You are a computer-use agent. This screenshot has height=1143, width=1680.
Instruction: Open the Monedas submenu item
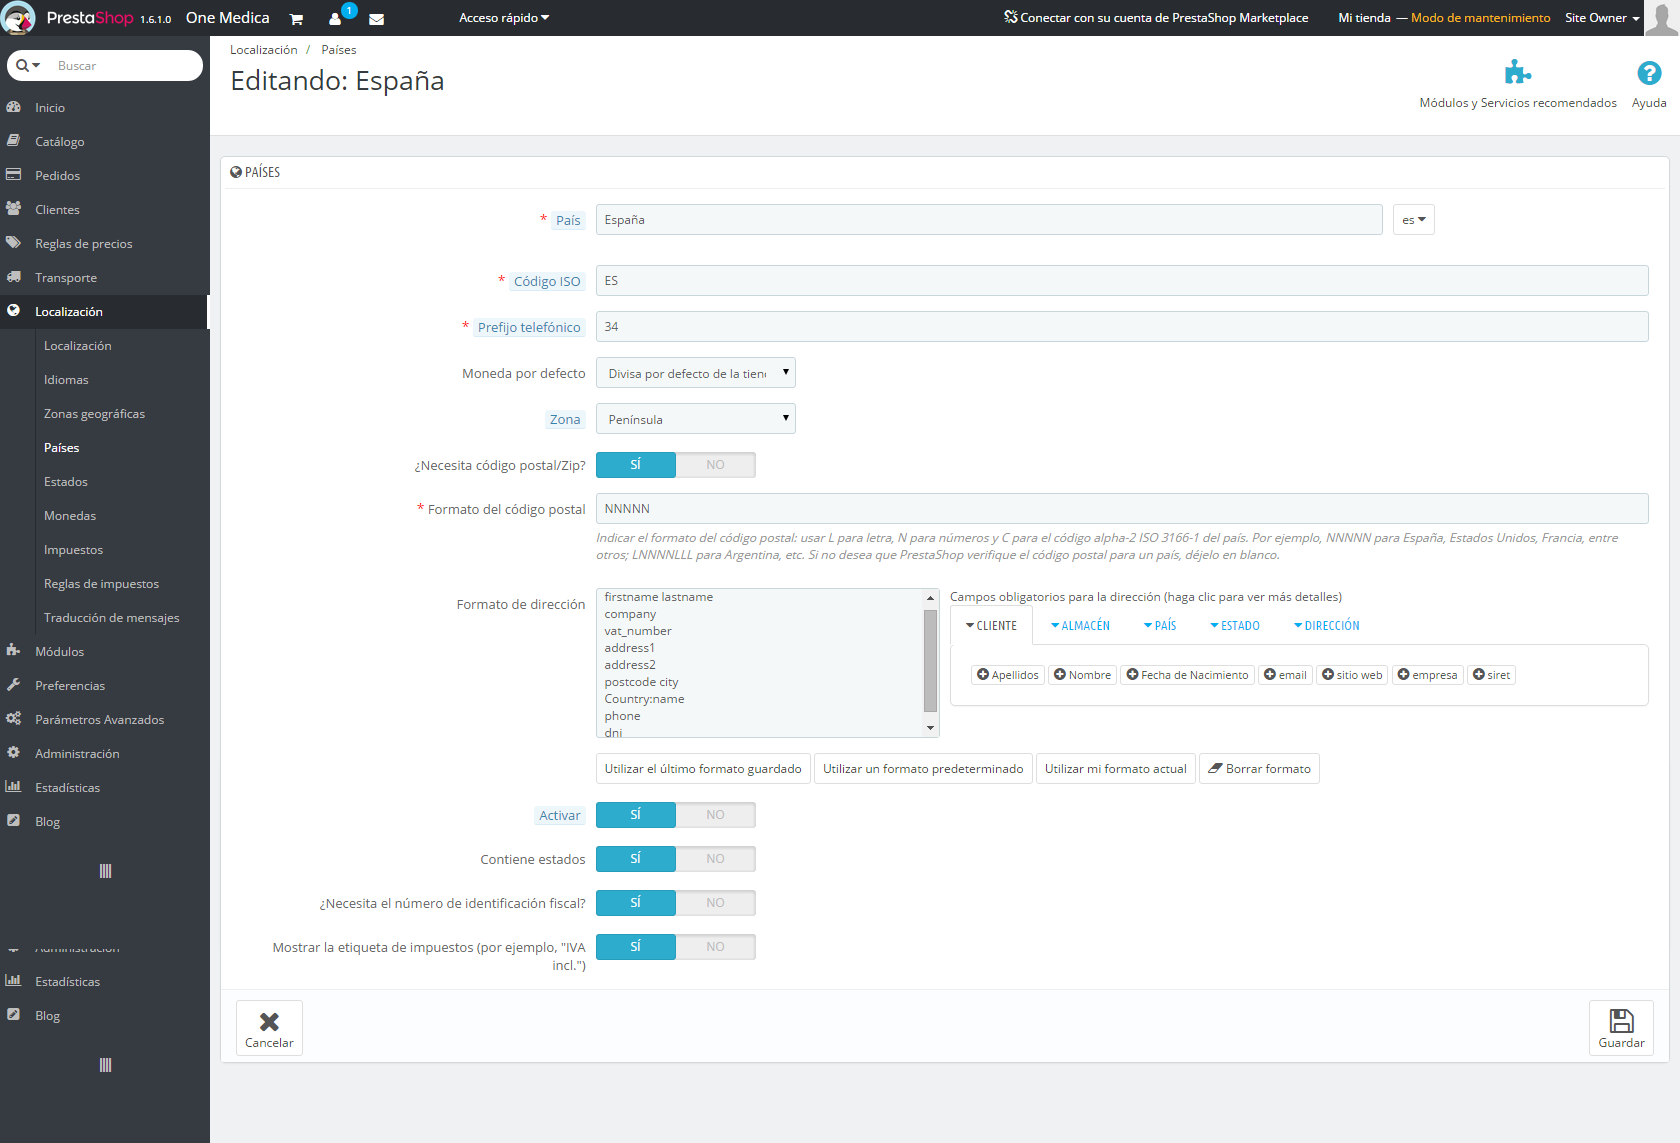tap(70, 516)
